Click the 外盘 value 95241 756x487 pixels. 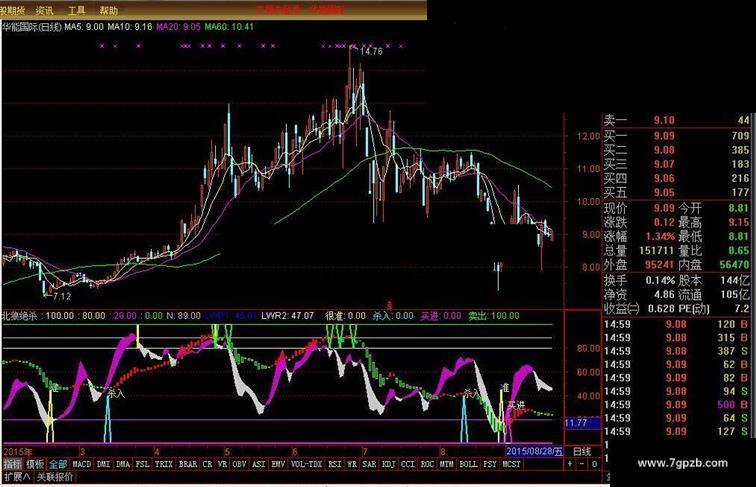click(660, 265)
